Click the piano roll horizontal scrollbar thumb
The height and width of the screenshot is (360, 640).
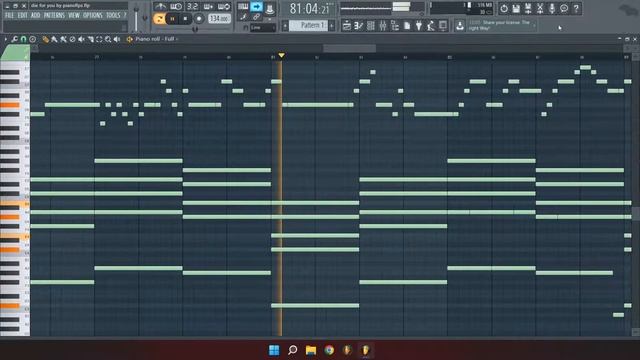349,49
